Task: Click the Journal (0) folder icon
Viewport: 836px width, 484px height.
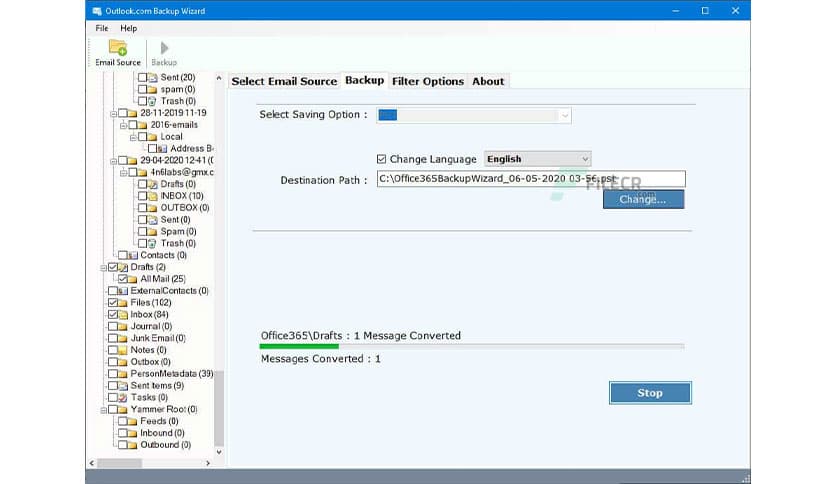Action: point(123,326)
